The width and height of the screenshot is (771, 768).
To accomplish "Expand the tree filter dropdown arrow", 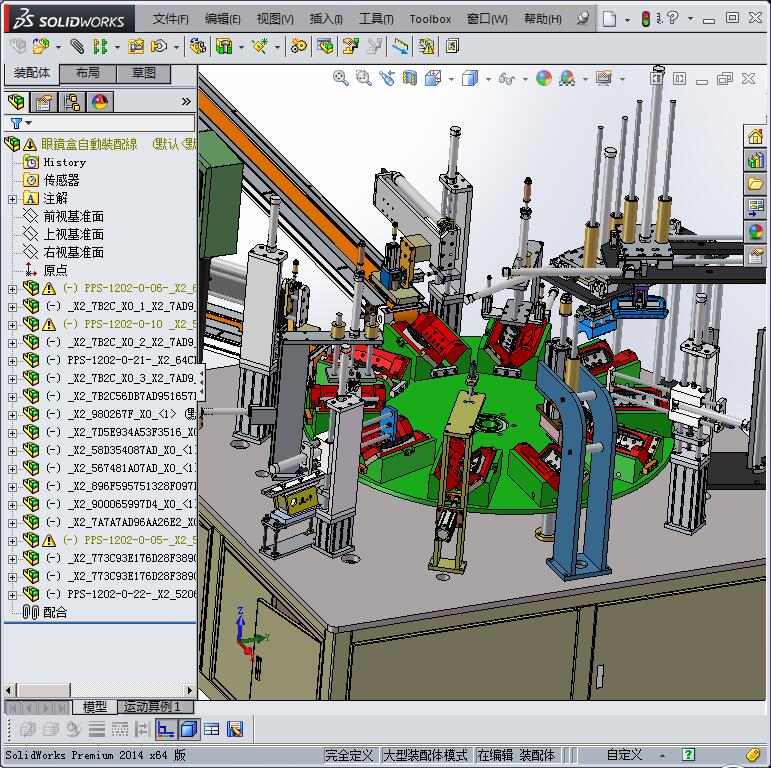I will point(29,123).
